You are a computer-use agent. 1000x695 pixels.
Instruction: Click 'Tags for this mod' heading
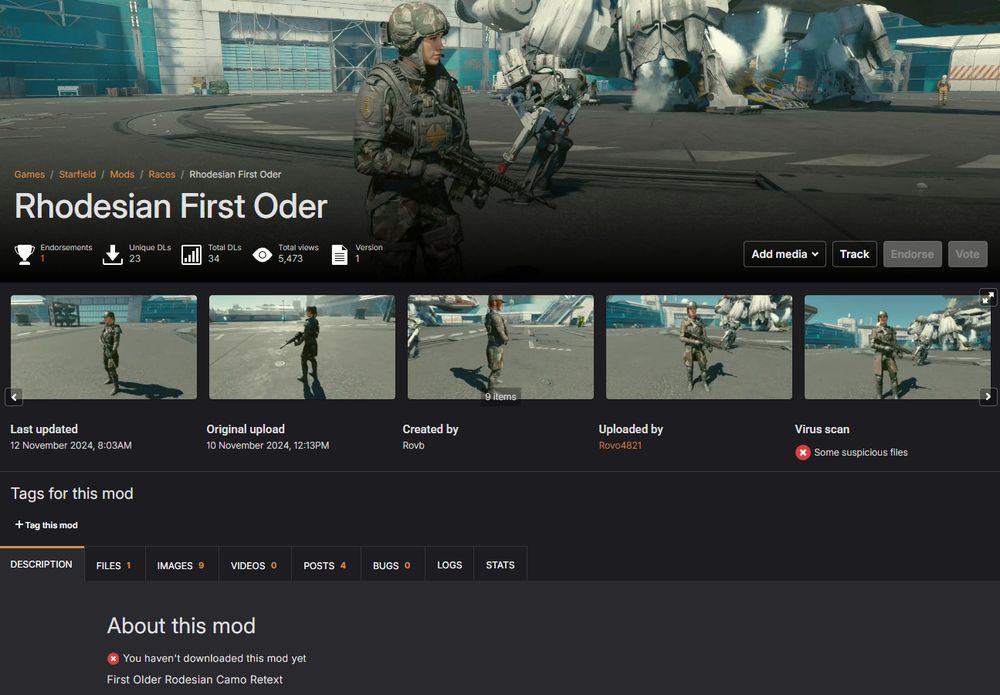pyautogui.click(x=72, y=493)
